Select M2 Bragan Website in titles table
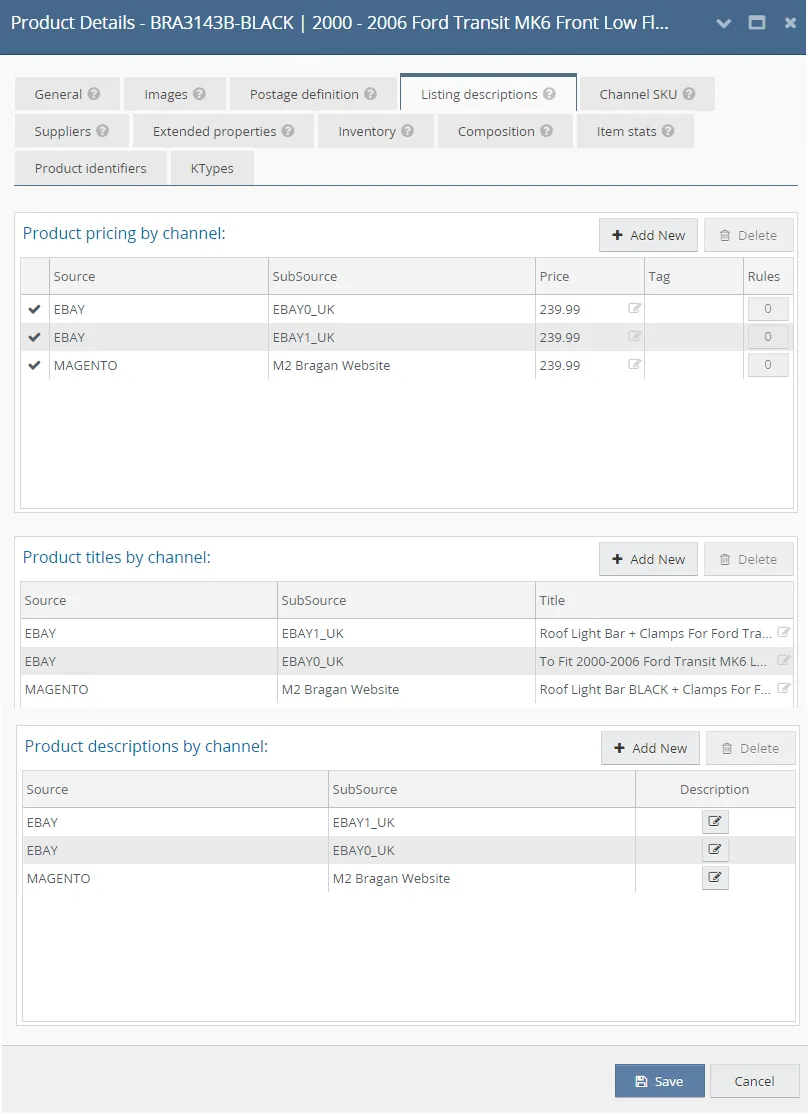Image resolution: width=808 pixels, height=1114 pixels. click(340, 689)
